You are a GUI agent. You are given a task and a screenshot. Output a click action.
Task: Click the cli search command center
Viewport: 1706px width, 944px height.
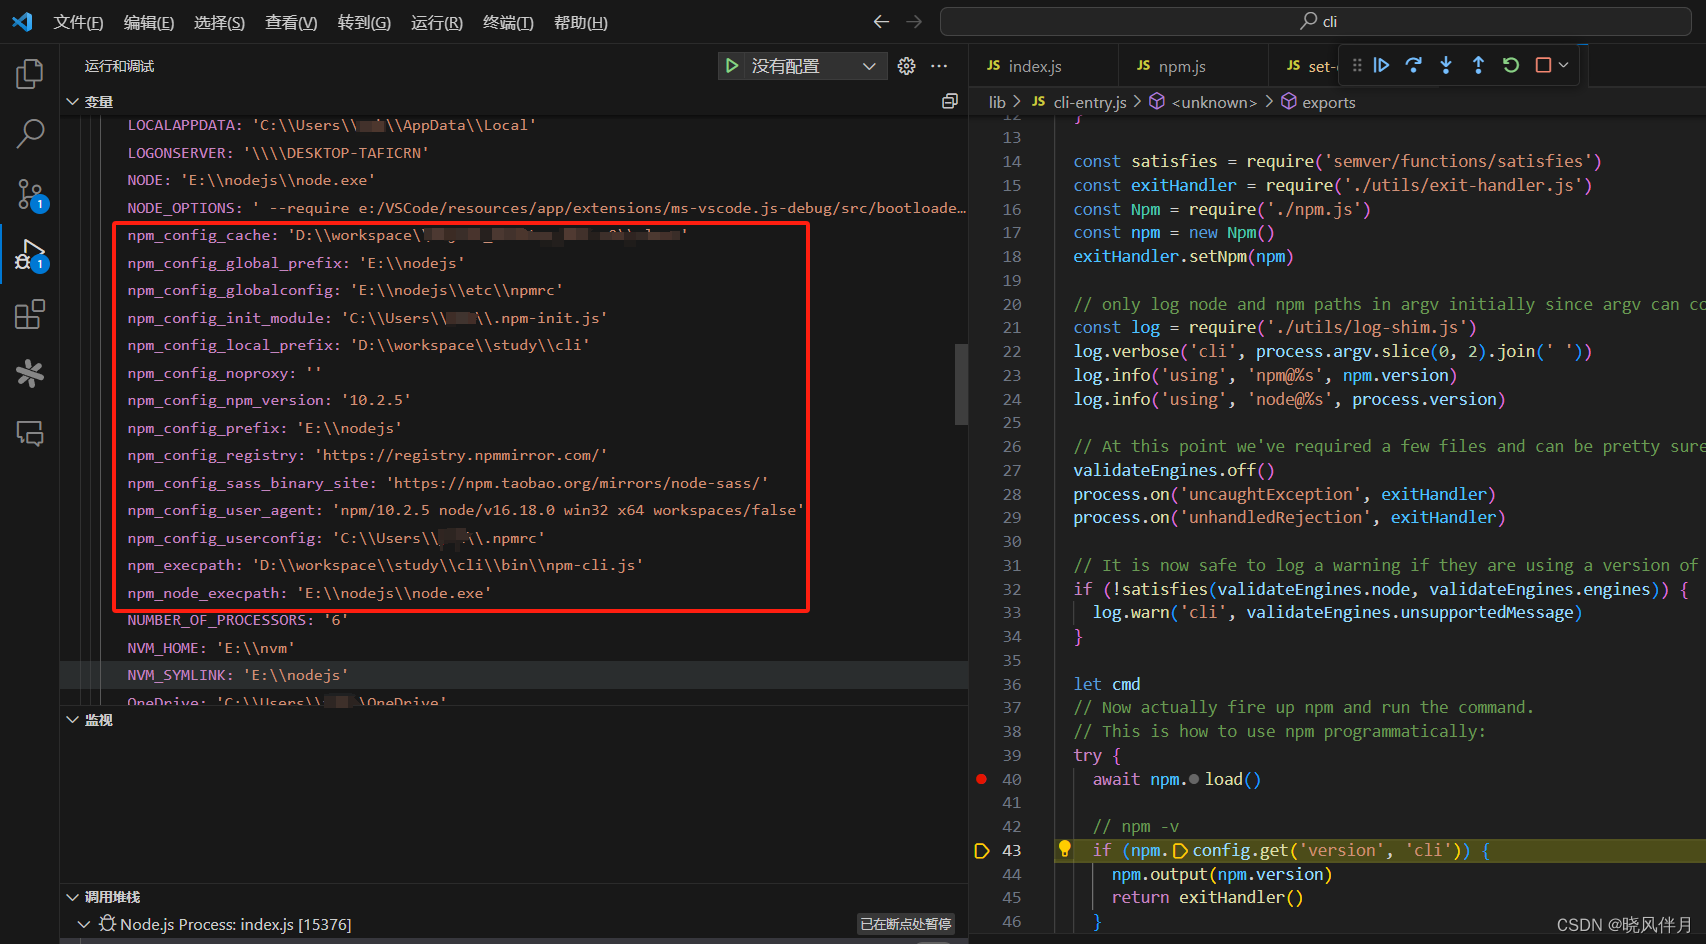[1316, 21]
